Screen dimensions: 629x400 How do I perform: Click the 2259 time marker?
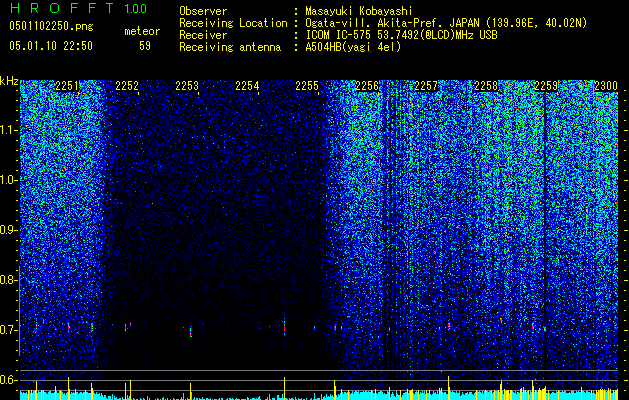(x=546, y=86)
